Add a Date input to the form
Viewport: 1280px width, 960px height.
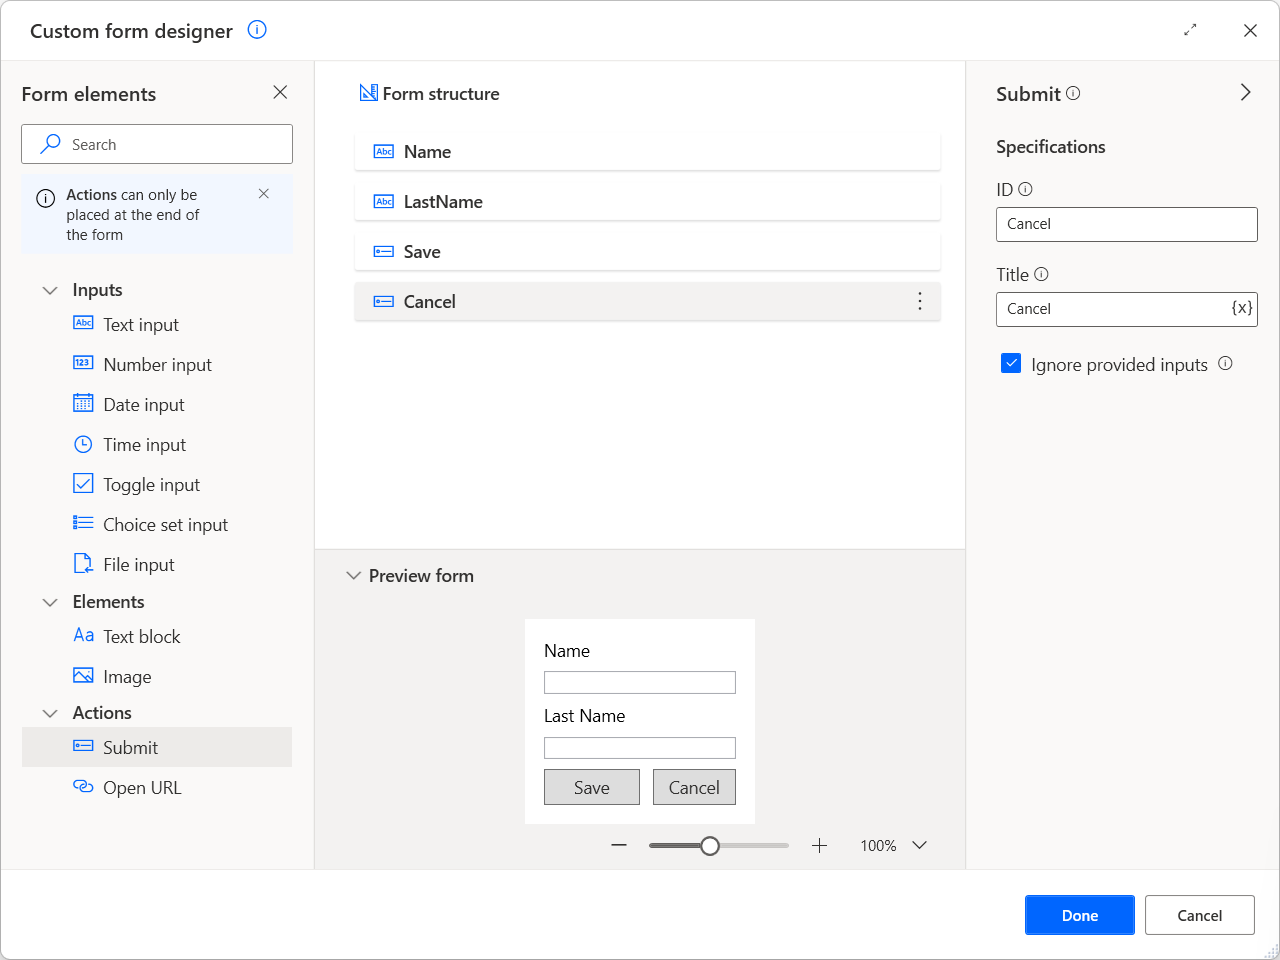tap(142, 404)
